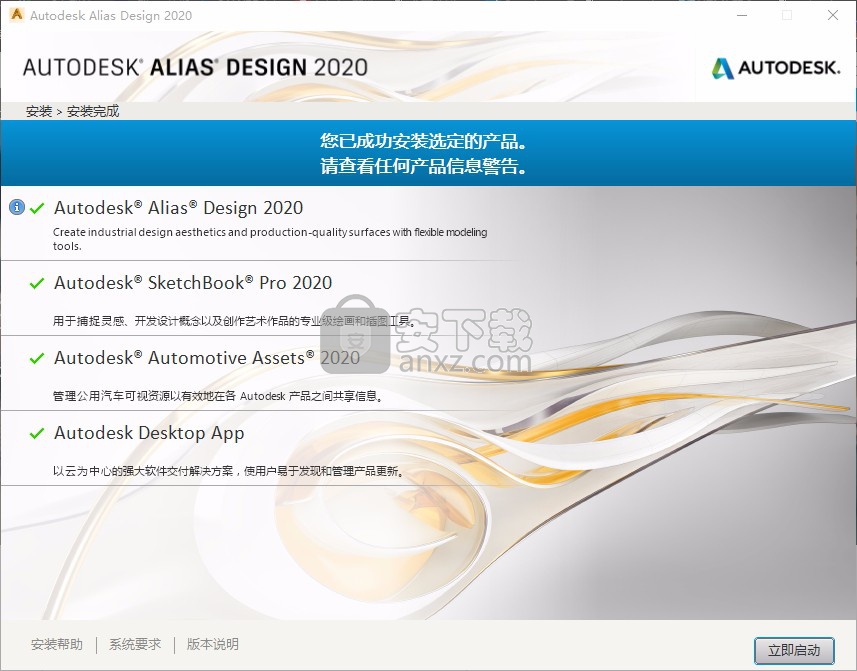The width and height of the screenshot is (857, 671).
Task: Click the green checkmark next to Alias Design 2020
Action: 37,208
